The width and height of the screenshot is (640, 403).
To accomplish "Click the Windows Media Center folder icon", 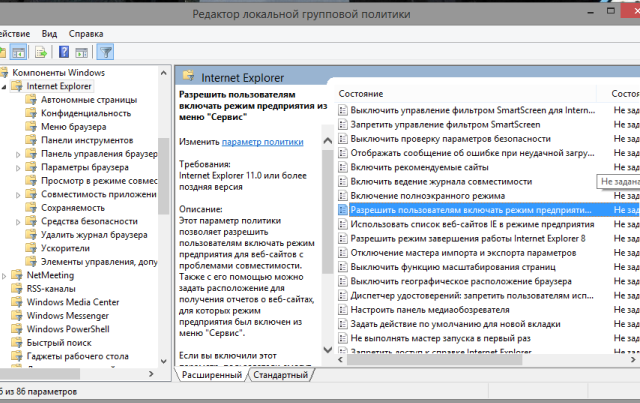I will coord(17,302).
